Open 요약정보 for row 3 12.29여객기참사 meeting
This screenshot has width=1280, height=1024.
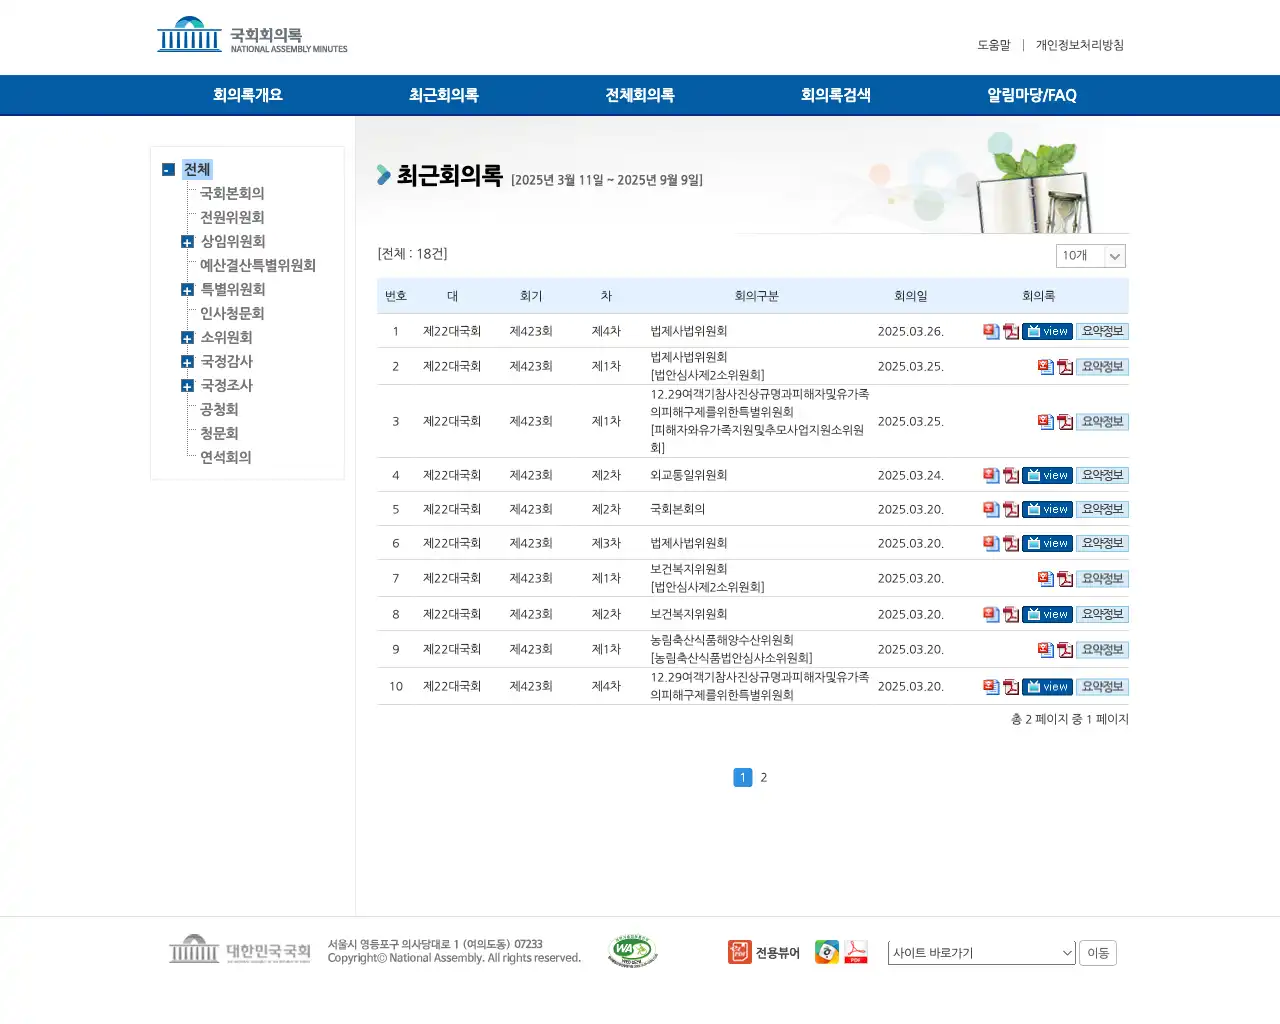[1103, 422]
